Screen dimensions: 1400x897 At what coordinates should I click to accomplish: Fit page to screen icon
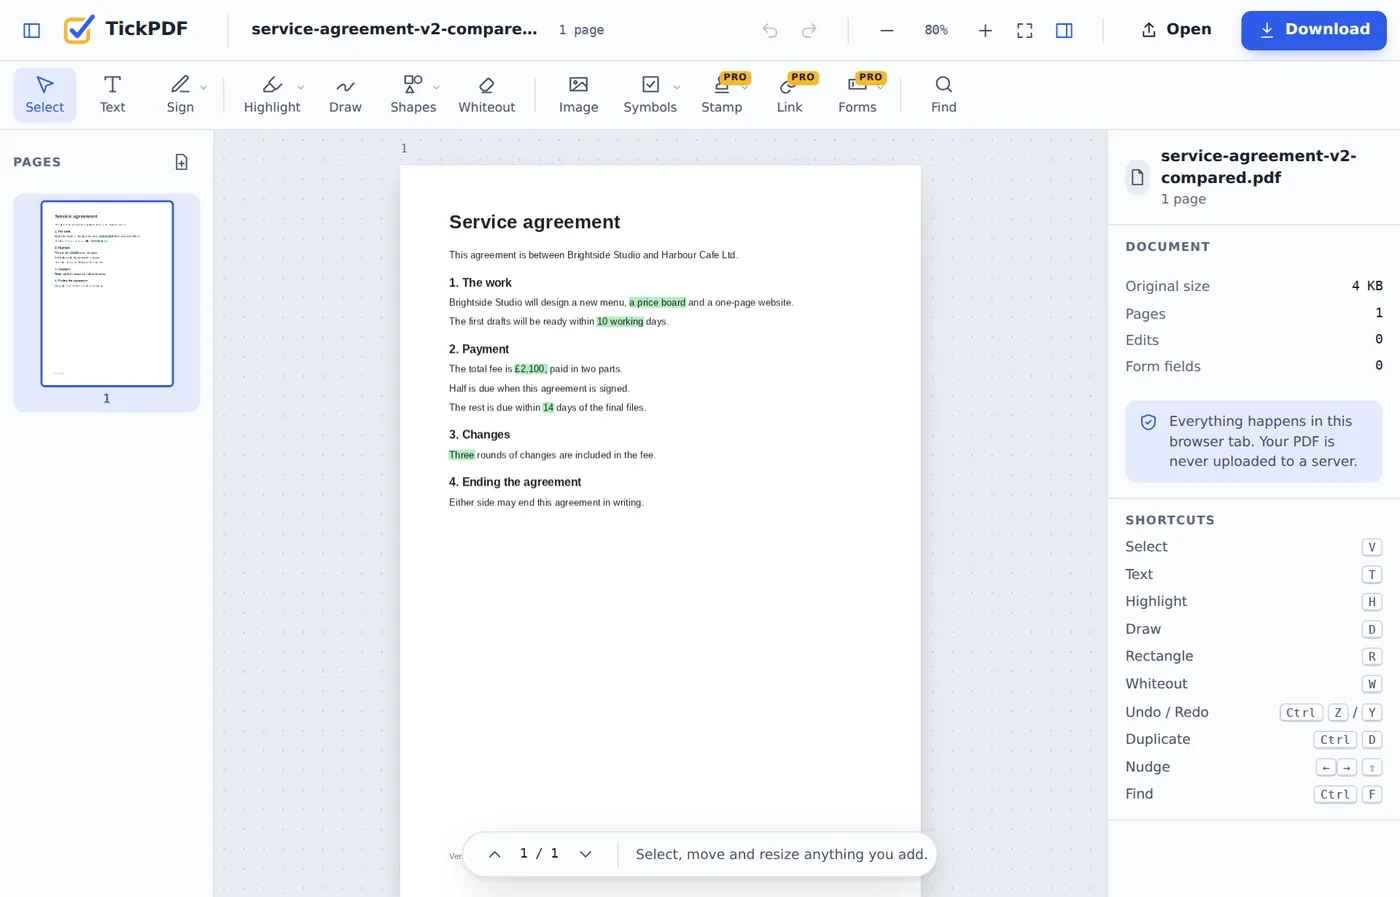(x=1025, y=30)
